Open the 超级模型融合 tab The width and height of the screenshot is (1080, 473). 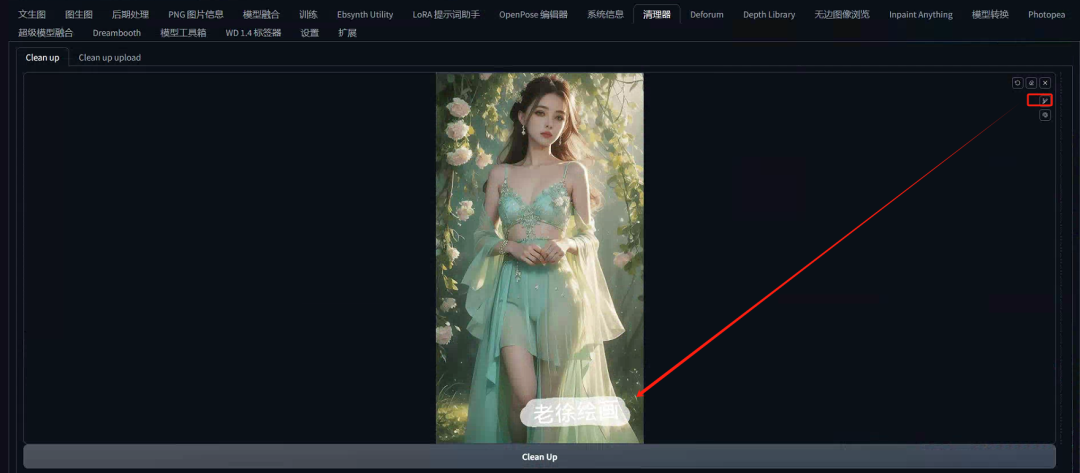click(x=45, y=32)
